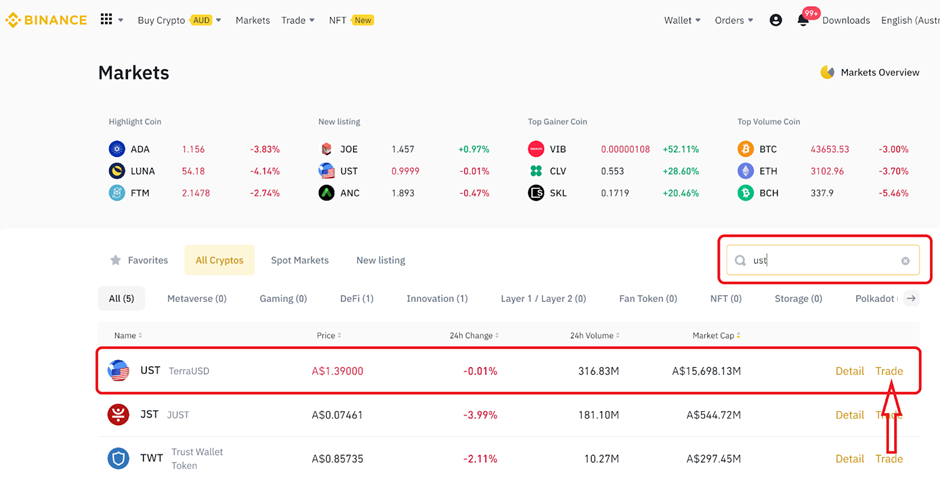The width and height of the screenshot is (940, 480).
Task: Click the TWT shield icon in the table
Action: [x=118, y=458]
